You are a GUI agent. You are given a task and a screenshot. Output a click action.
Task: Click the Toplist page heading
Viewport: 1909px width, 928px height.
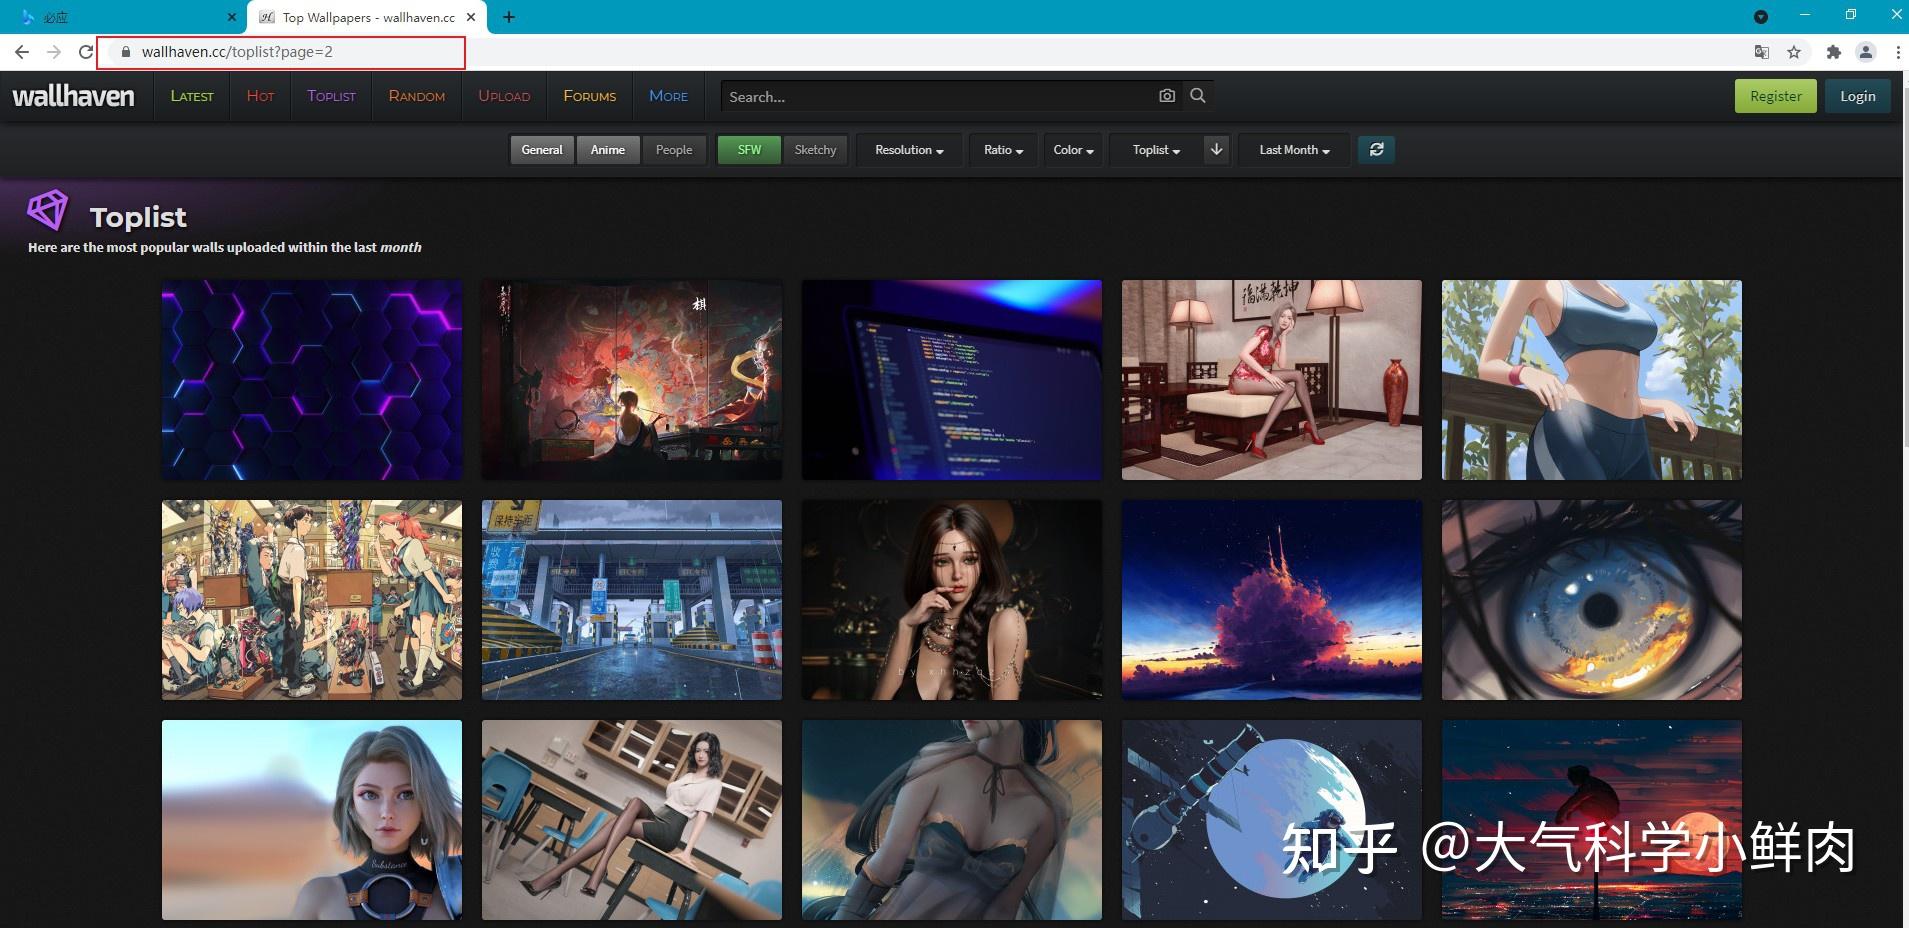click(x=138, y=217)
